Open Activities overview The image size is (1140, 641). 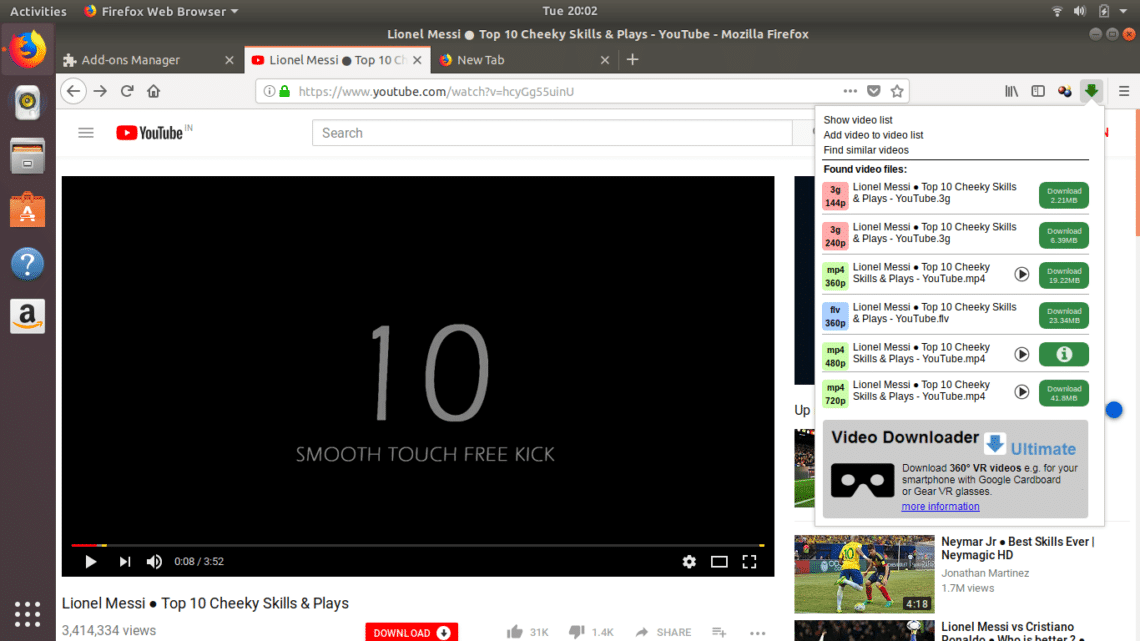(38, 11)
